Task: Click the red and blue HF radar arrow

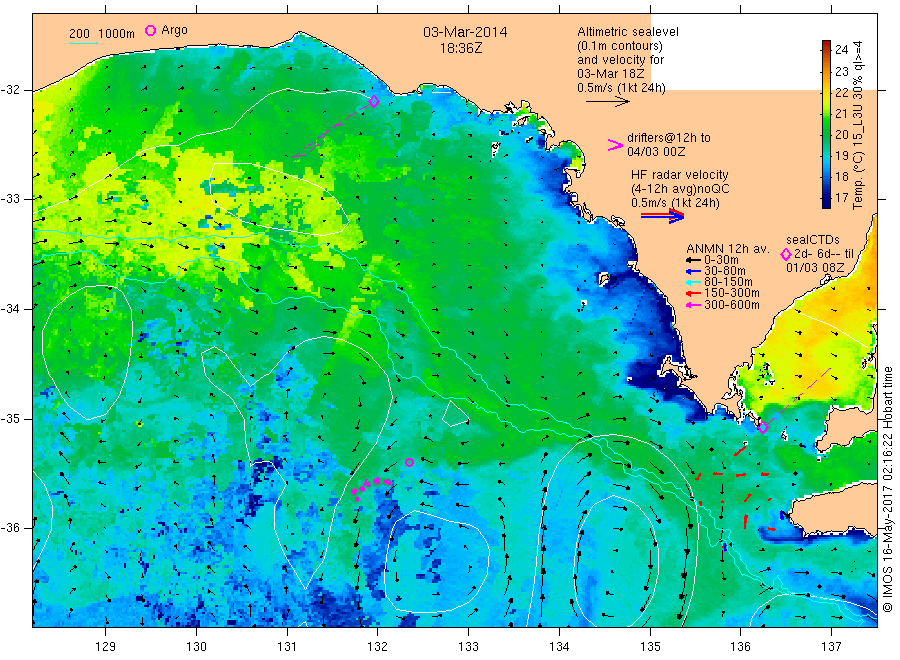Action: [662, 216]
